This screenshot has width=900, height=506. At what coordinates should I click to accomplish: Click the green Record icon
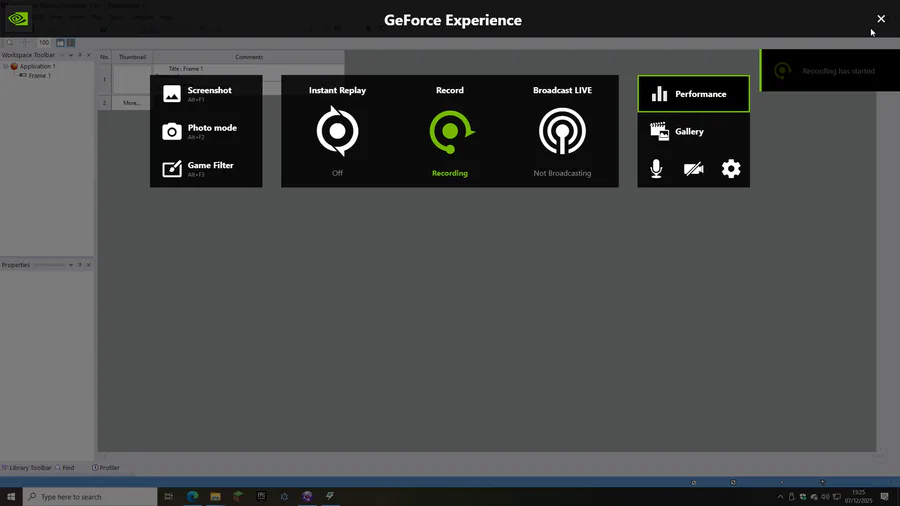tap(451, 132)
